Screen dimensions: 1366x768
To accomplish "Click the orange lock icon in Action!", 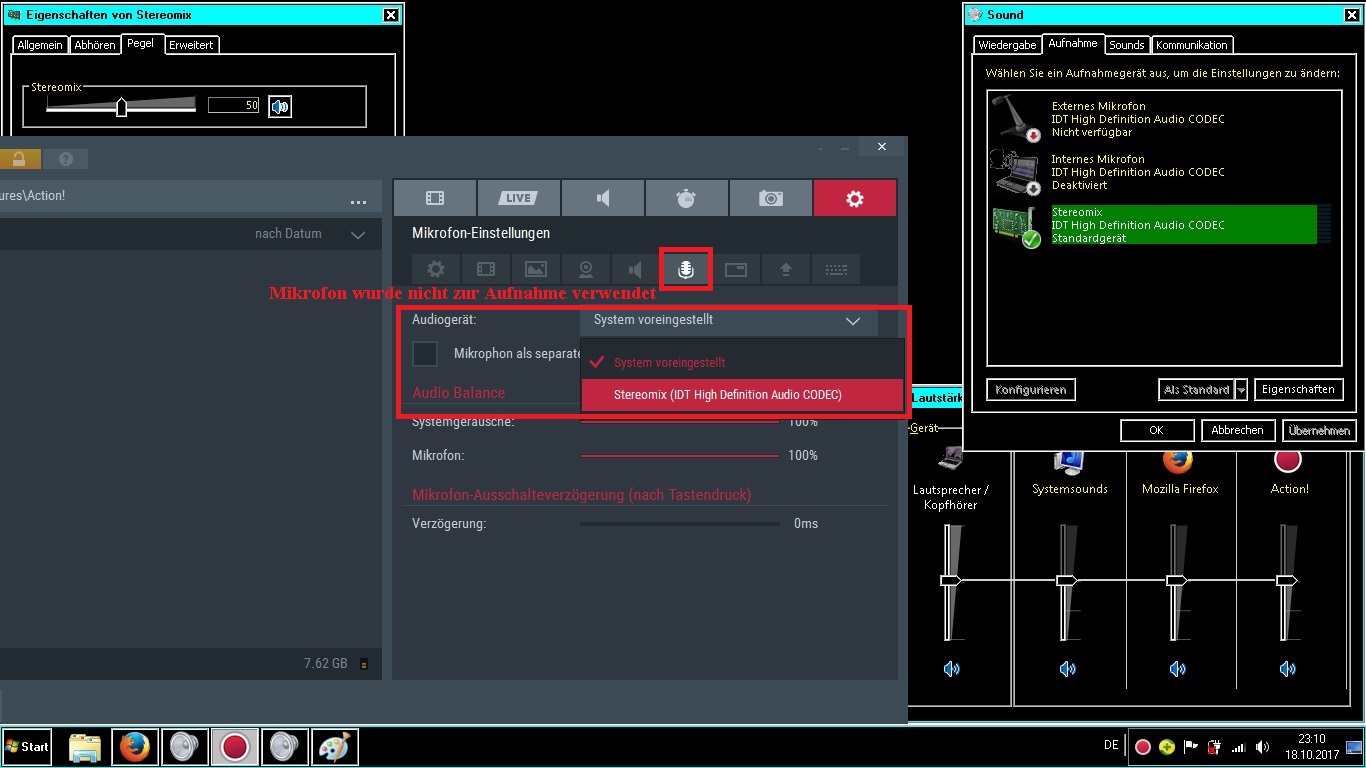I will click(20, 159).
